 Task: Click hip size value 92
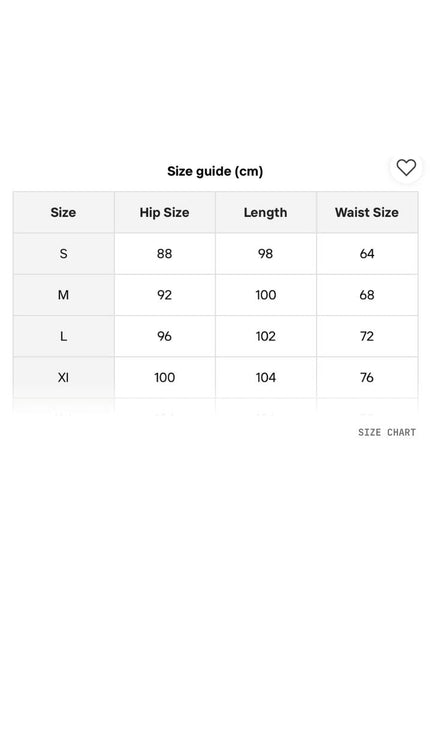(x=164, y=295)
